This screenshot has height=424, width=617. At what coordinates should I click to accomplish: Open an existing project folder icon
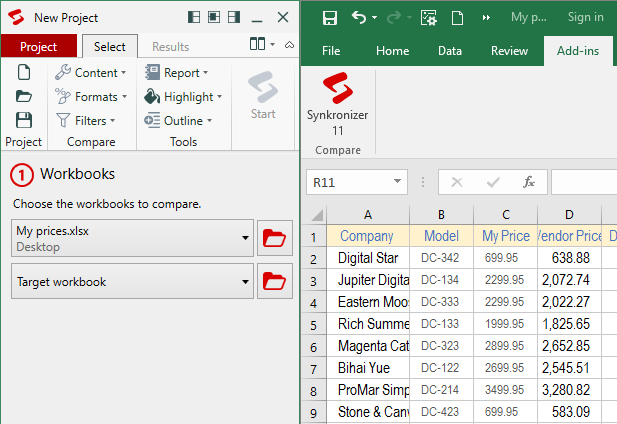(24, 96)
